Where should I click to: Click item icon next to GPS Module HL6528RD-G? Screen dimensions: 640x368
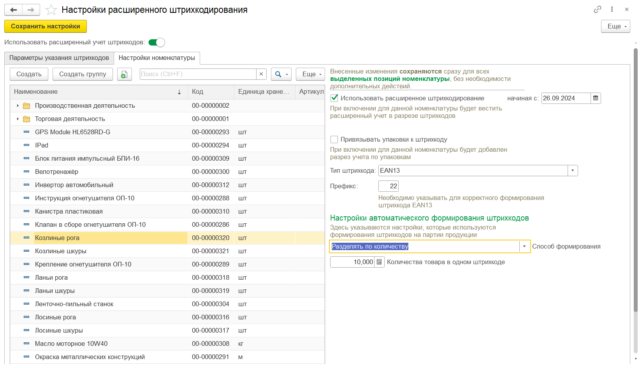coord(27,132)
